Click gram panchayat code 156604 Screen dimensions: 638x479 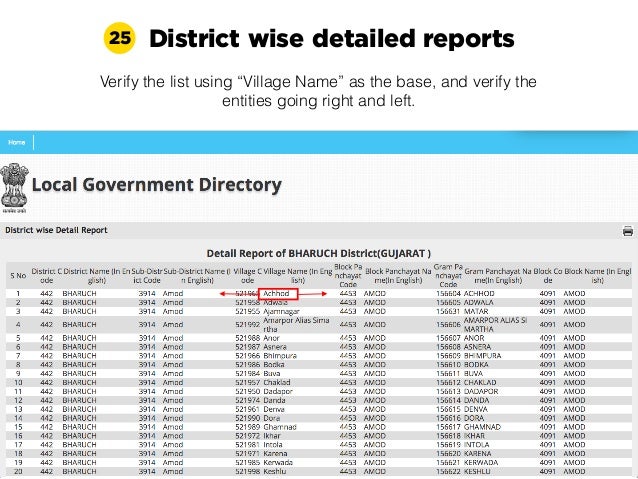click(x=448, y=293)
